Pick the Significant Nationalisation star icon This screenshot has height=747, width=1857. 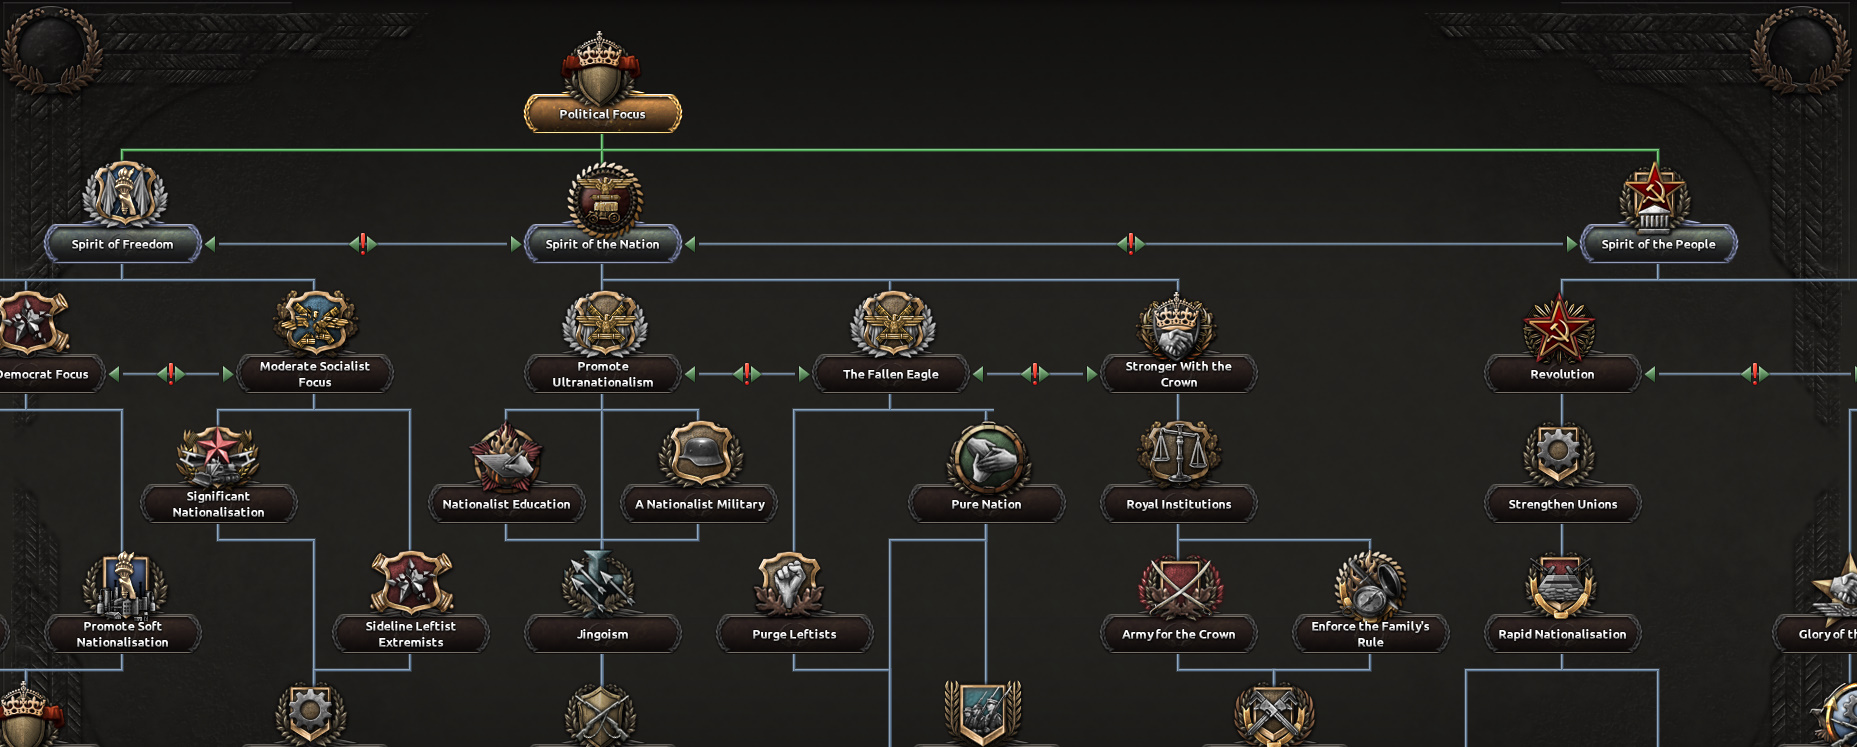(218, 456)
